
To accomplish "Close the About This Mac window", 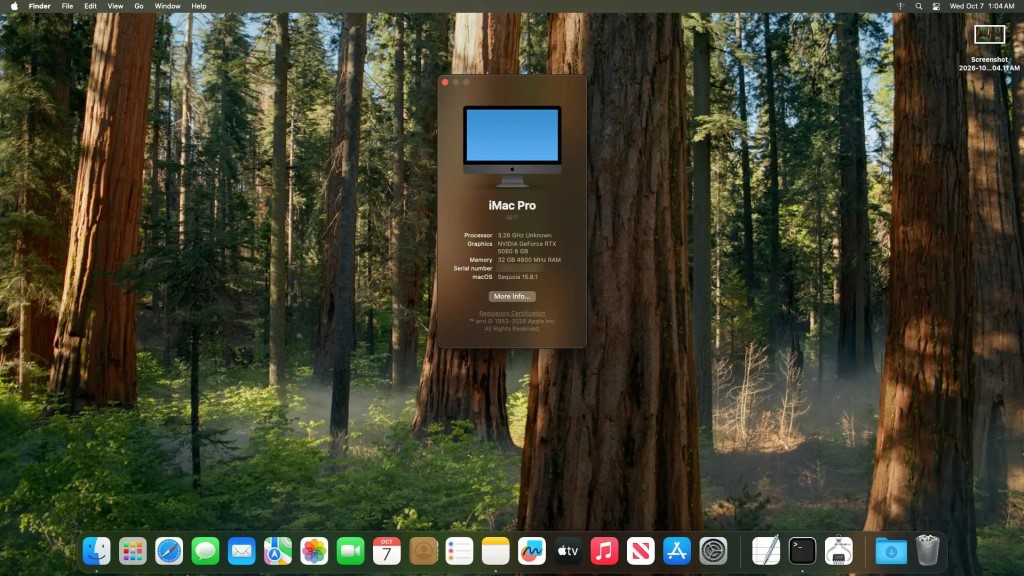I will tap(445, 82).
